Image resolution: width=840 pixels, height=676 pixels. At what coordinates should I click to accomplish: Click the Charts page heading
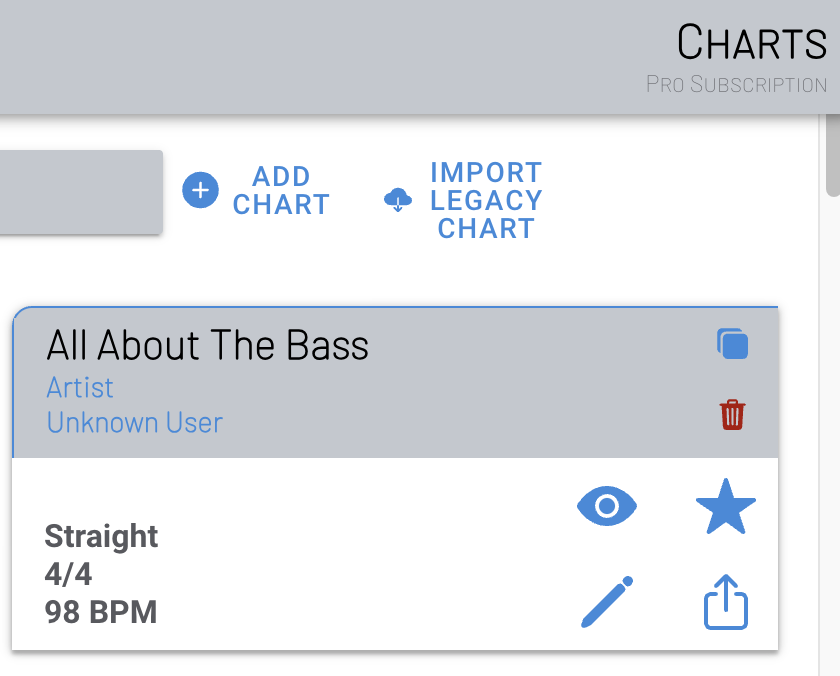click(x=751, y=43)
